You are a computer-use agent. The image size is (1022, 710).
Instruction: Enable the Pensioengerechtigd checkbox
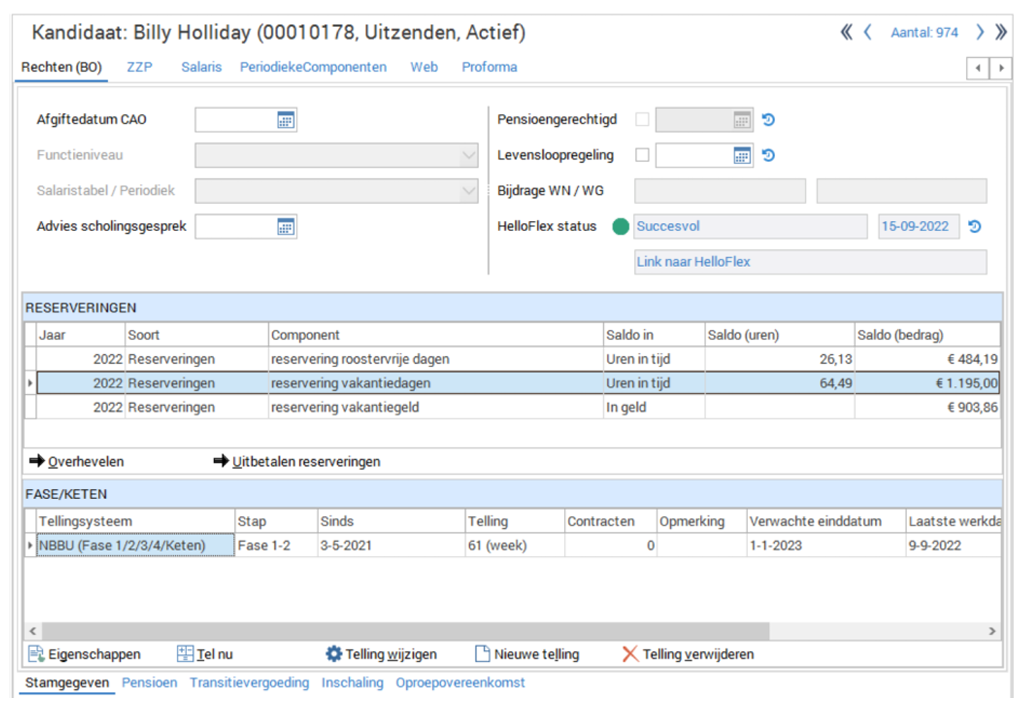(642, 120)
